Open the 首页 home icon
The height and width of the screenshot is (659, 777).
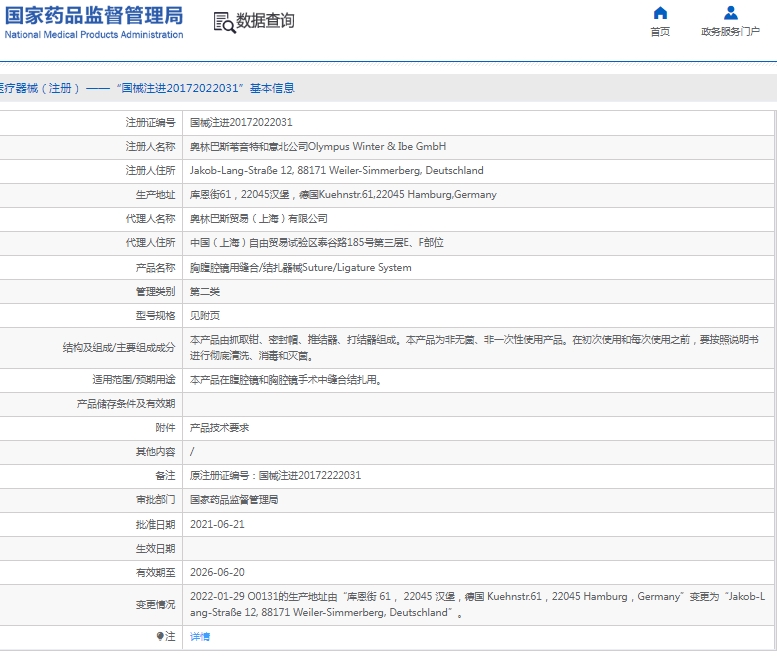660,13
